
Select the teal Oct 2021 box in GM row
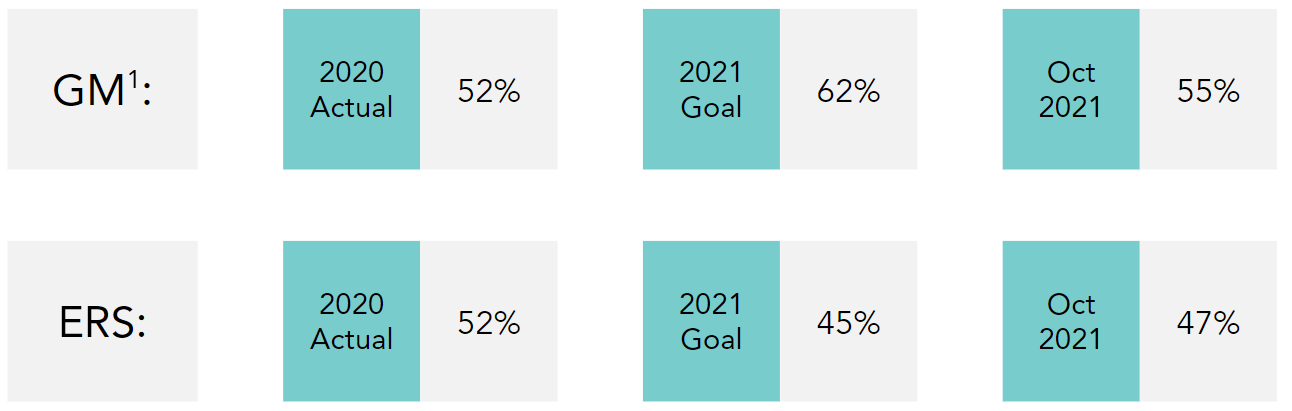(1071, 89)
